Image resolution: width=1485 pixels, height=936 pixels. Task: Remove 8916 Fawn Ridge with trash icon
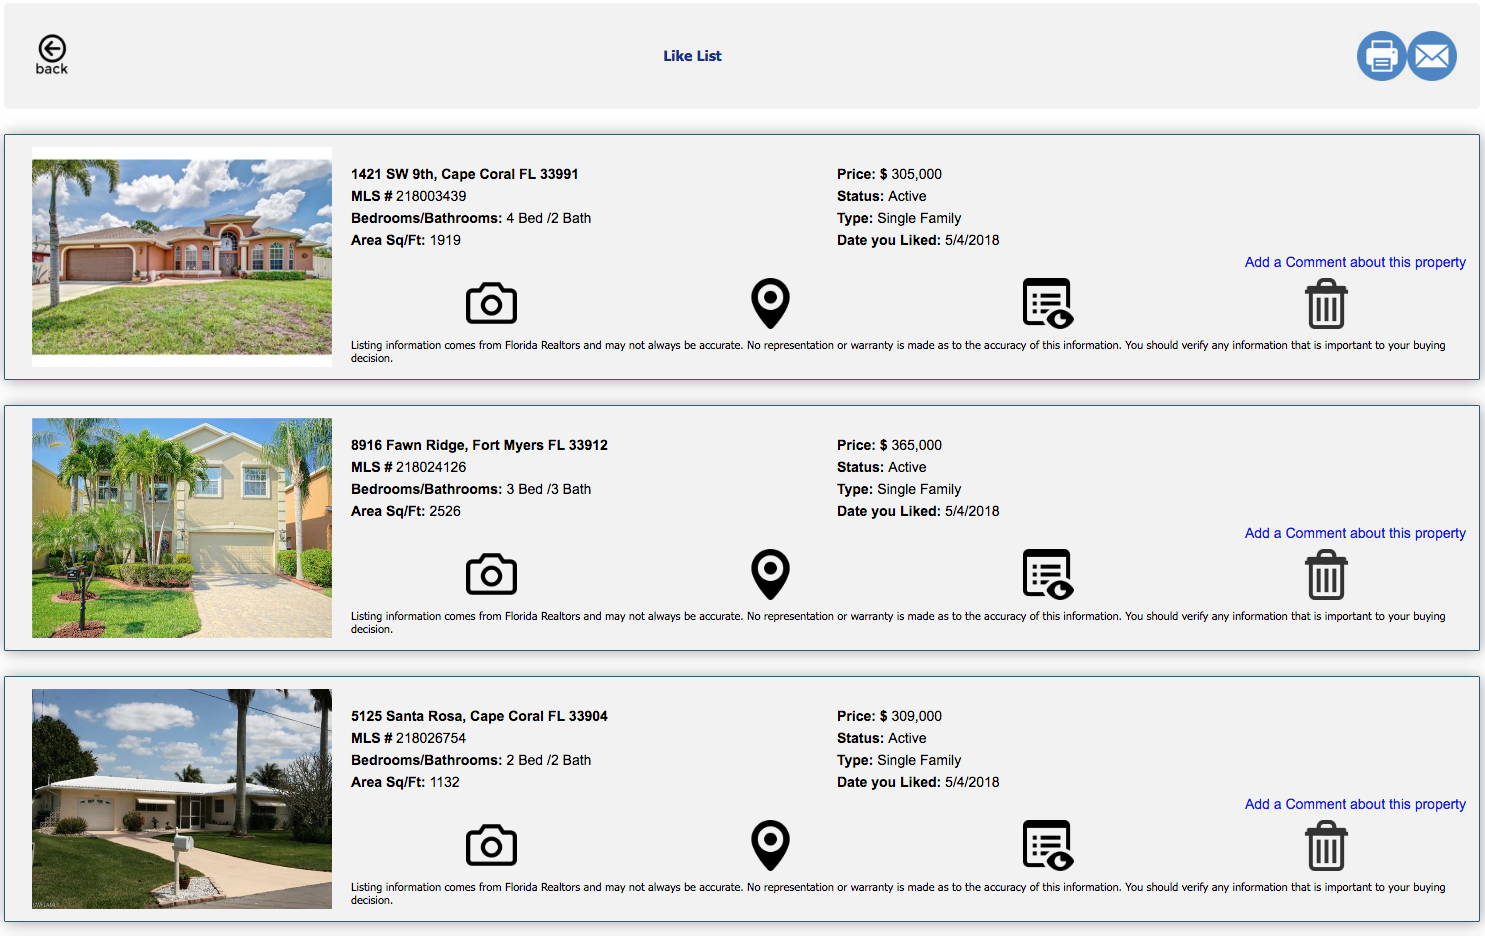click(1326, 575)
